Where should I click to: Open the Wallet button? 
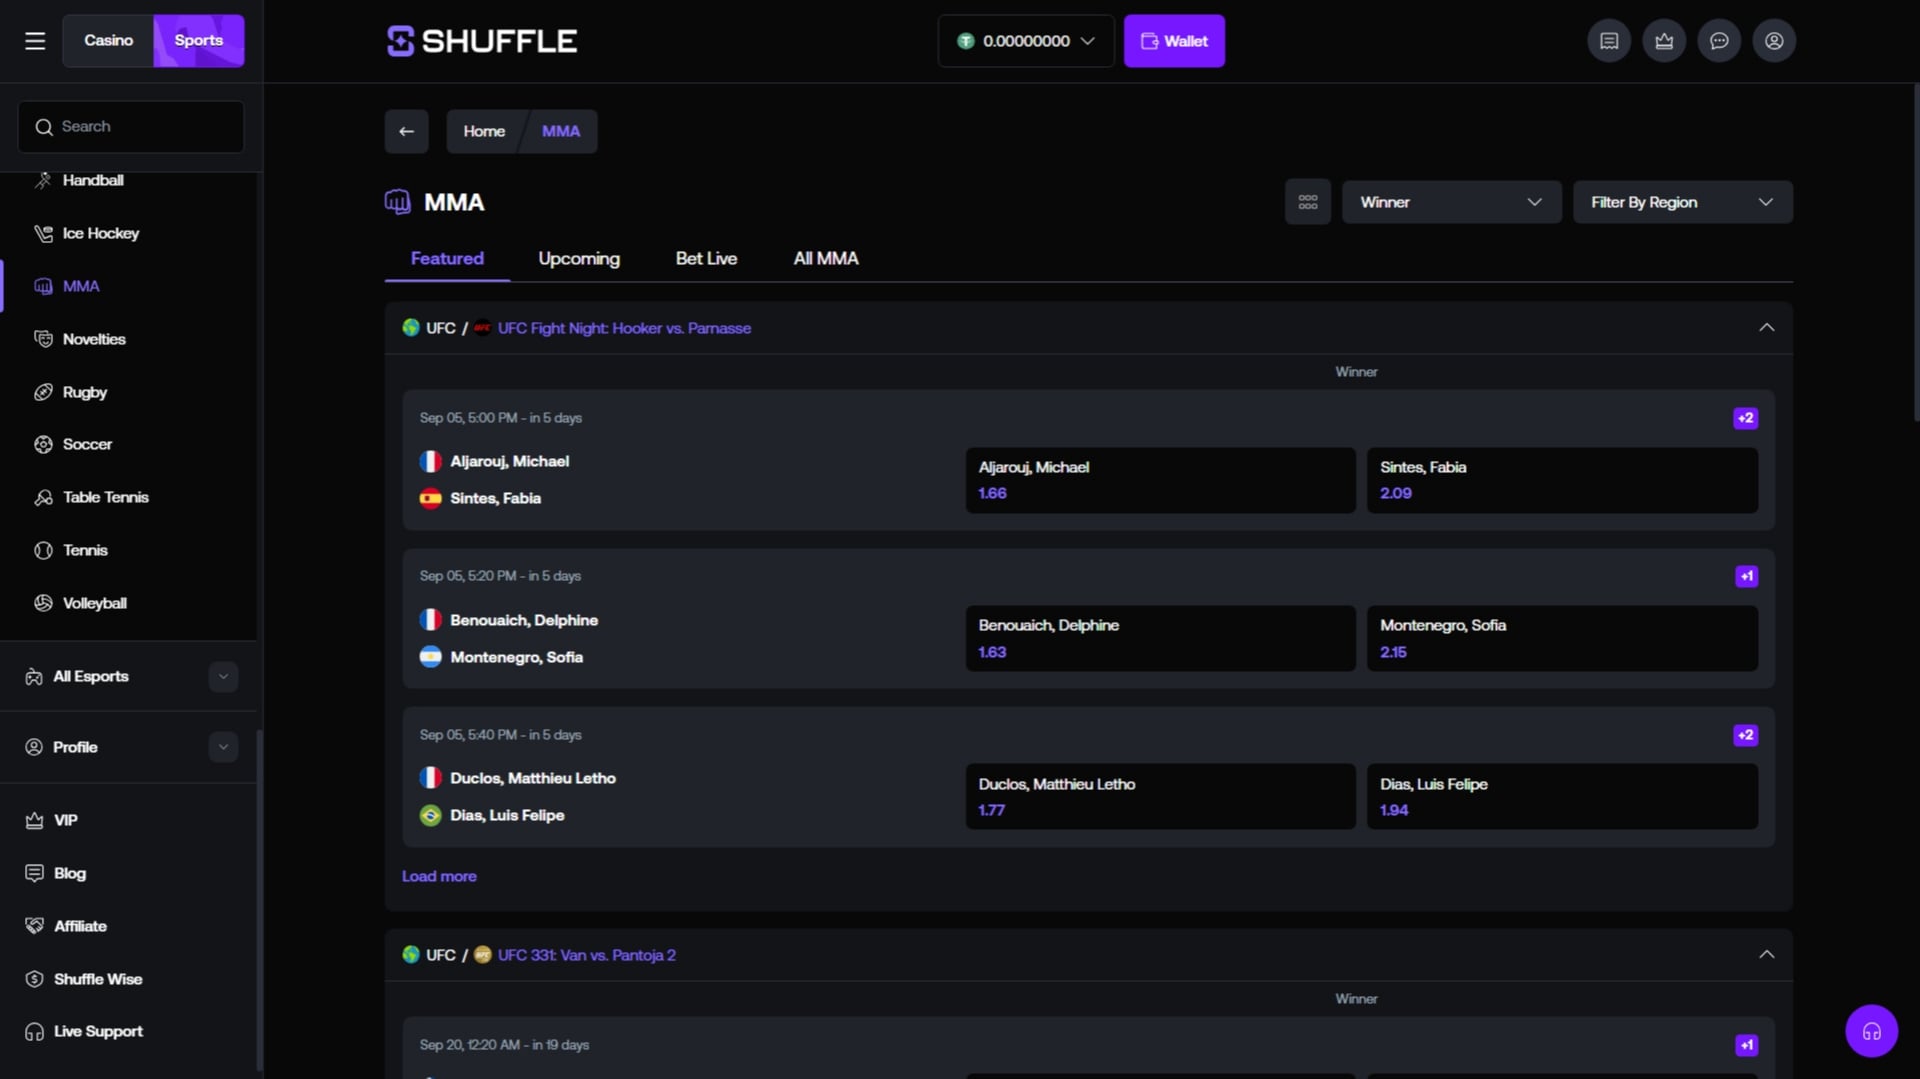1174,41
